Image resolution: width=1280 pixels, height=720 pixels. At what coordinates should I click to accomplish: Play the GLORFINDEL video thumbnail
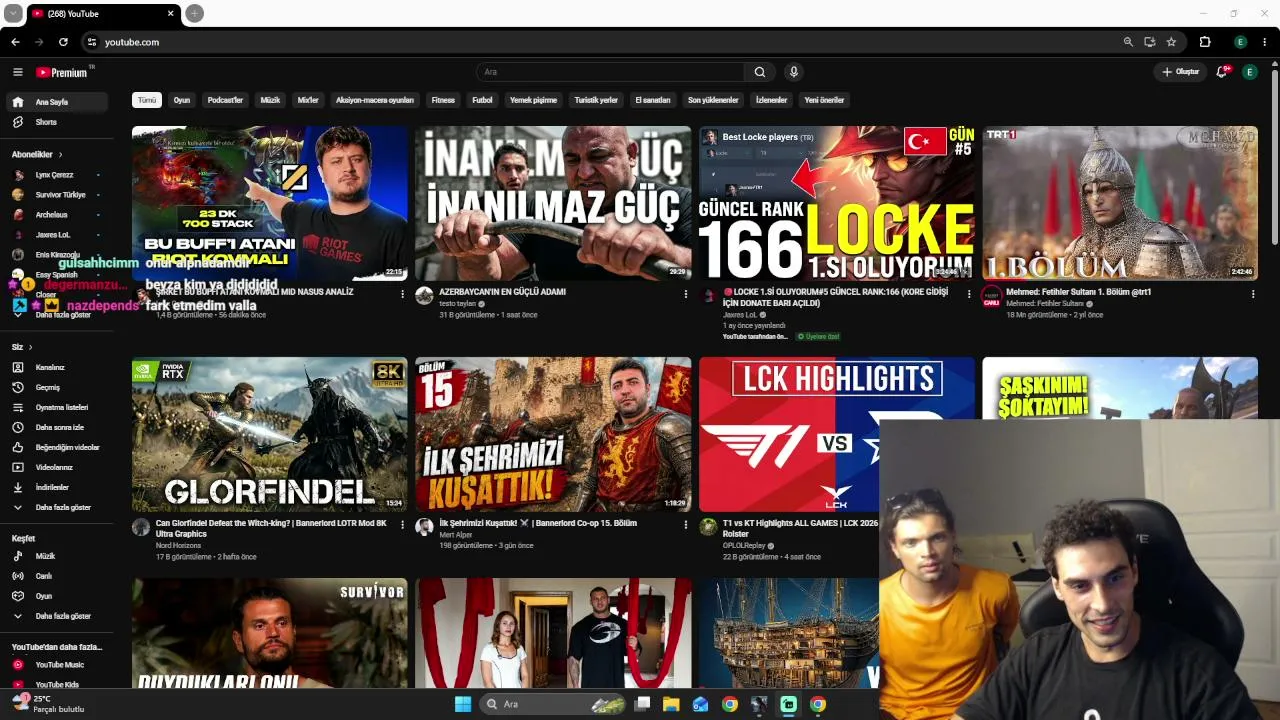click(x=270, y=434)
